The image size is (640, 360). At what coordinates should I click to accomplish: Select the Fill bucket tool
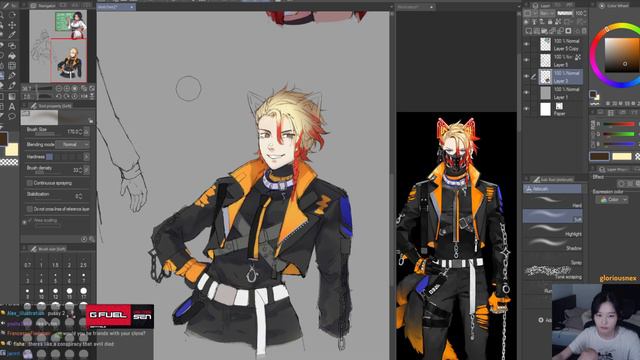[12, 56]
